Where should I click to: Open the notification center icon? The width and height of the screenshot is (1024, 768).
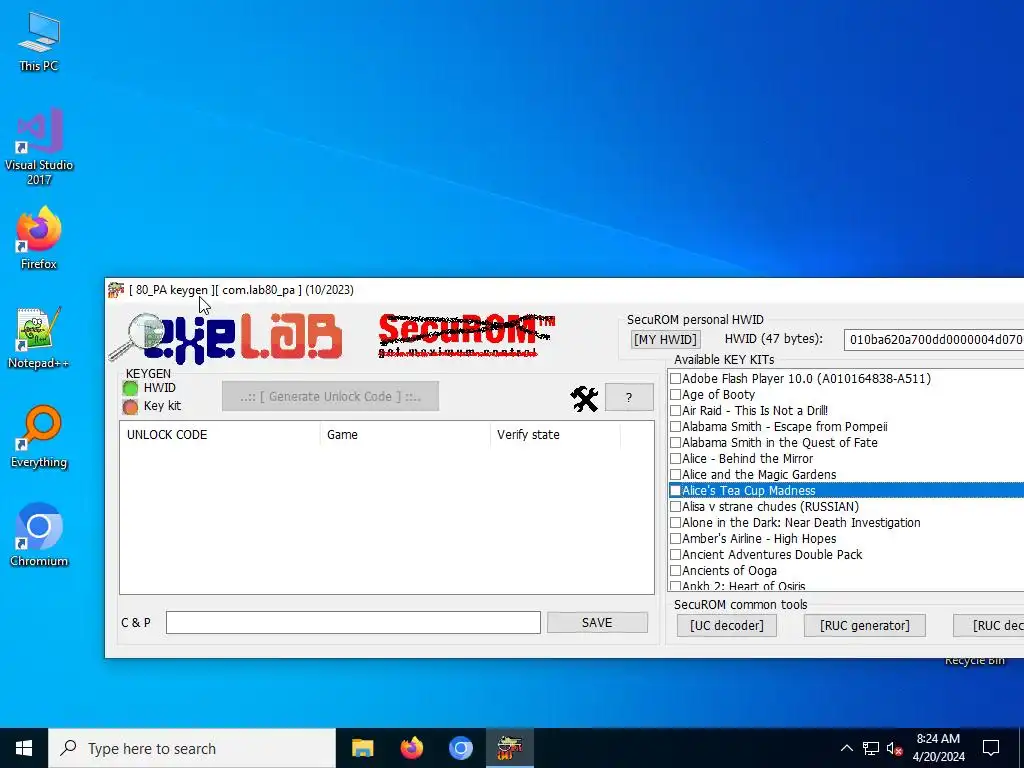click(991, 748)
